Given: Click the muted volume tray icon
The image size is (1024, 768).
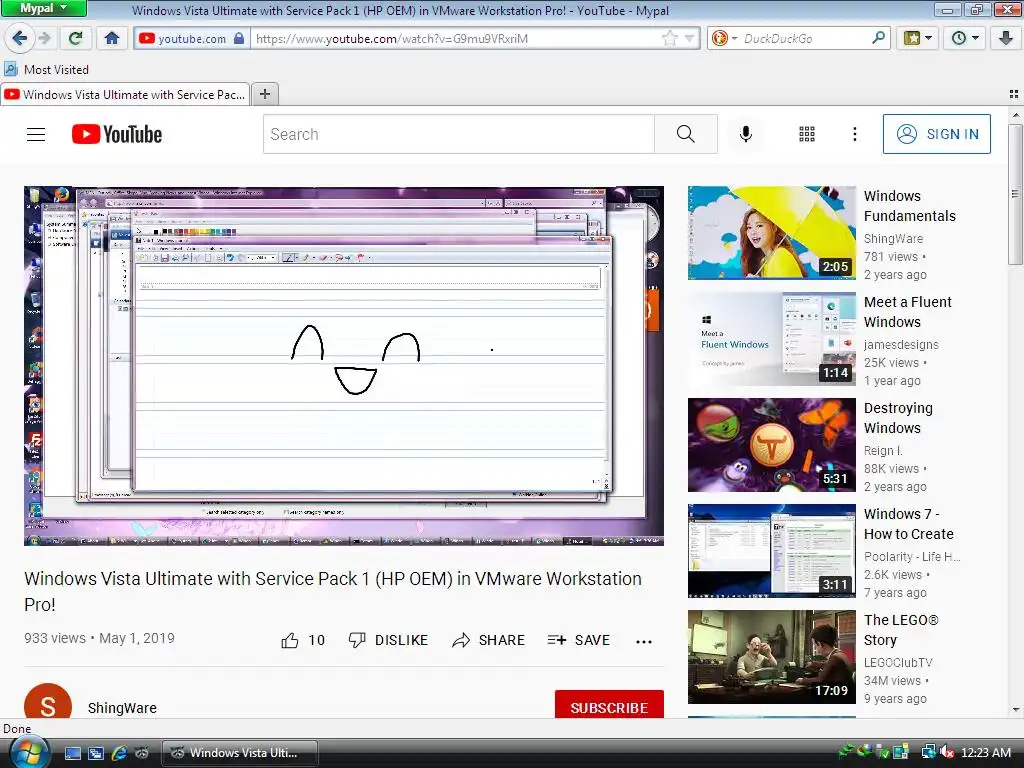Looking at the screenshot, I should 947,752.
